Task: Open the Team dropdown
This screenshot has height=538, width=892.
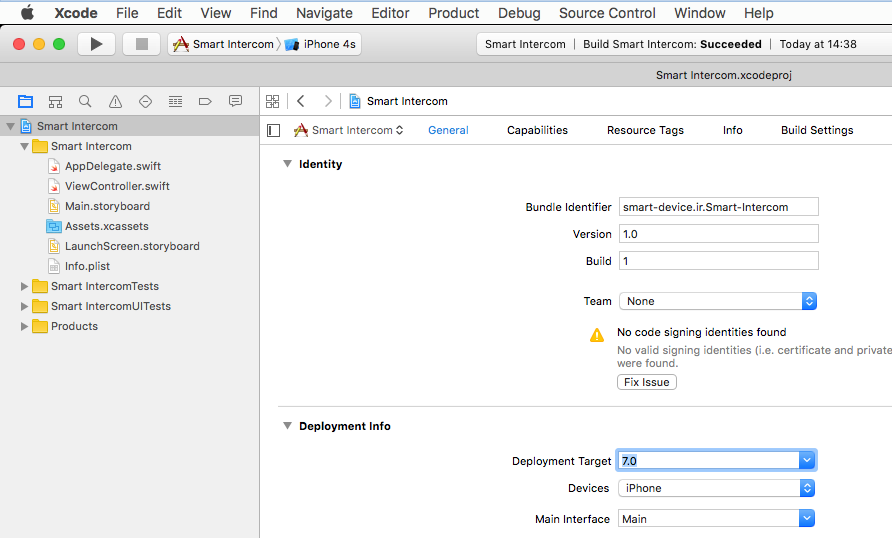Action: tap(718, 301)
